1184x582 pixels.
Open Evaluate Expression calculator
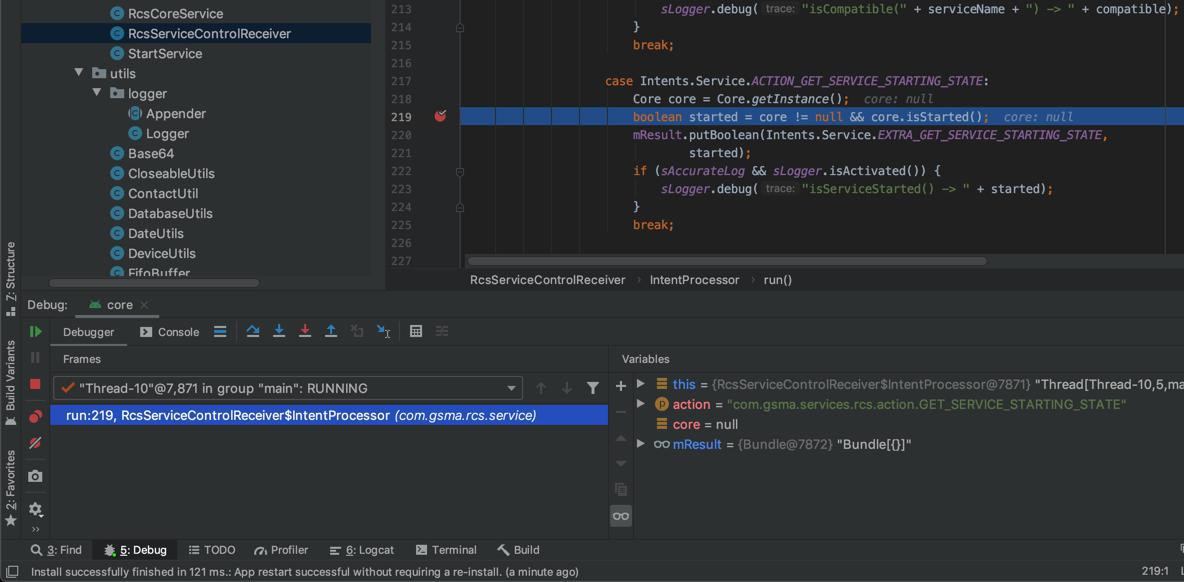(x=415, y=331)
